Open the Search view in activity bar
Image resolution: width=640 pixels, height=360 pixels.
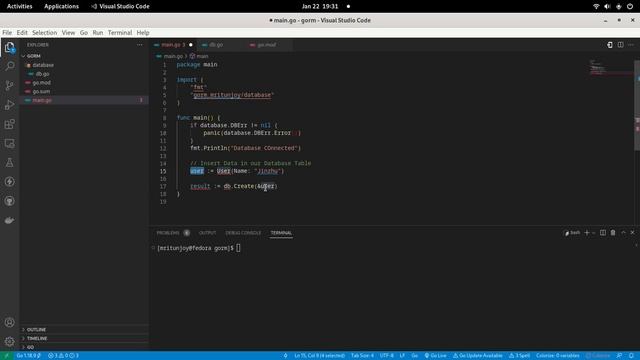click(9, 66)
